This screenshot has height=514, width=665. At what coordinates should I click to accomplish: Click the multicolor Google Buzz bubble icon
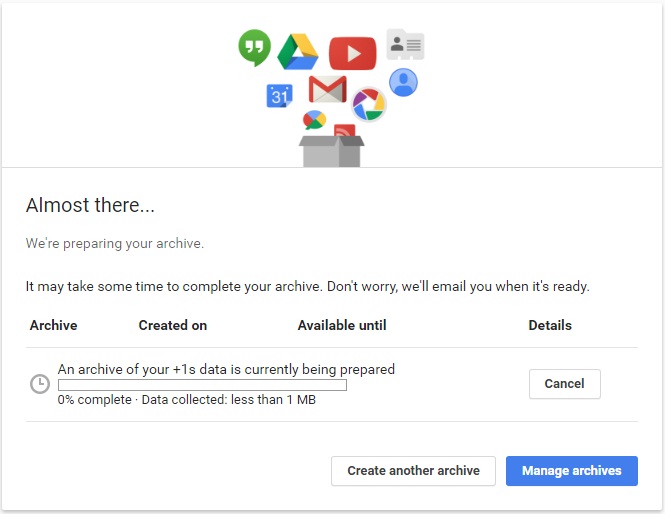314,120
